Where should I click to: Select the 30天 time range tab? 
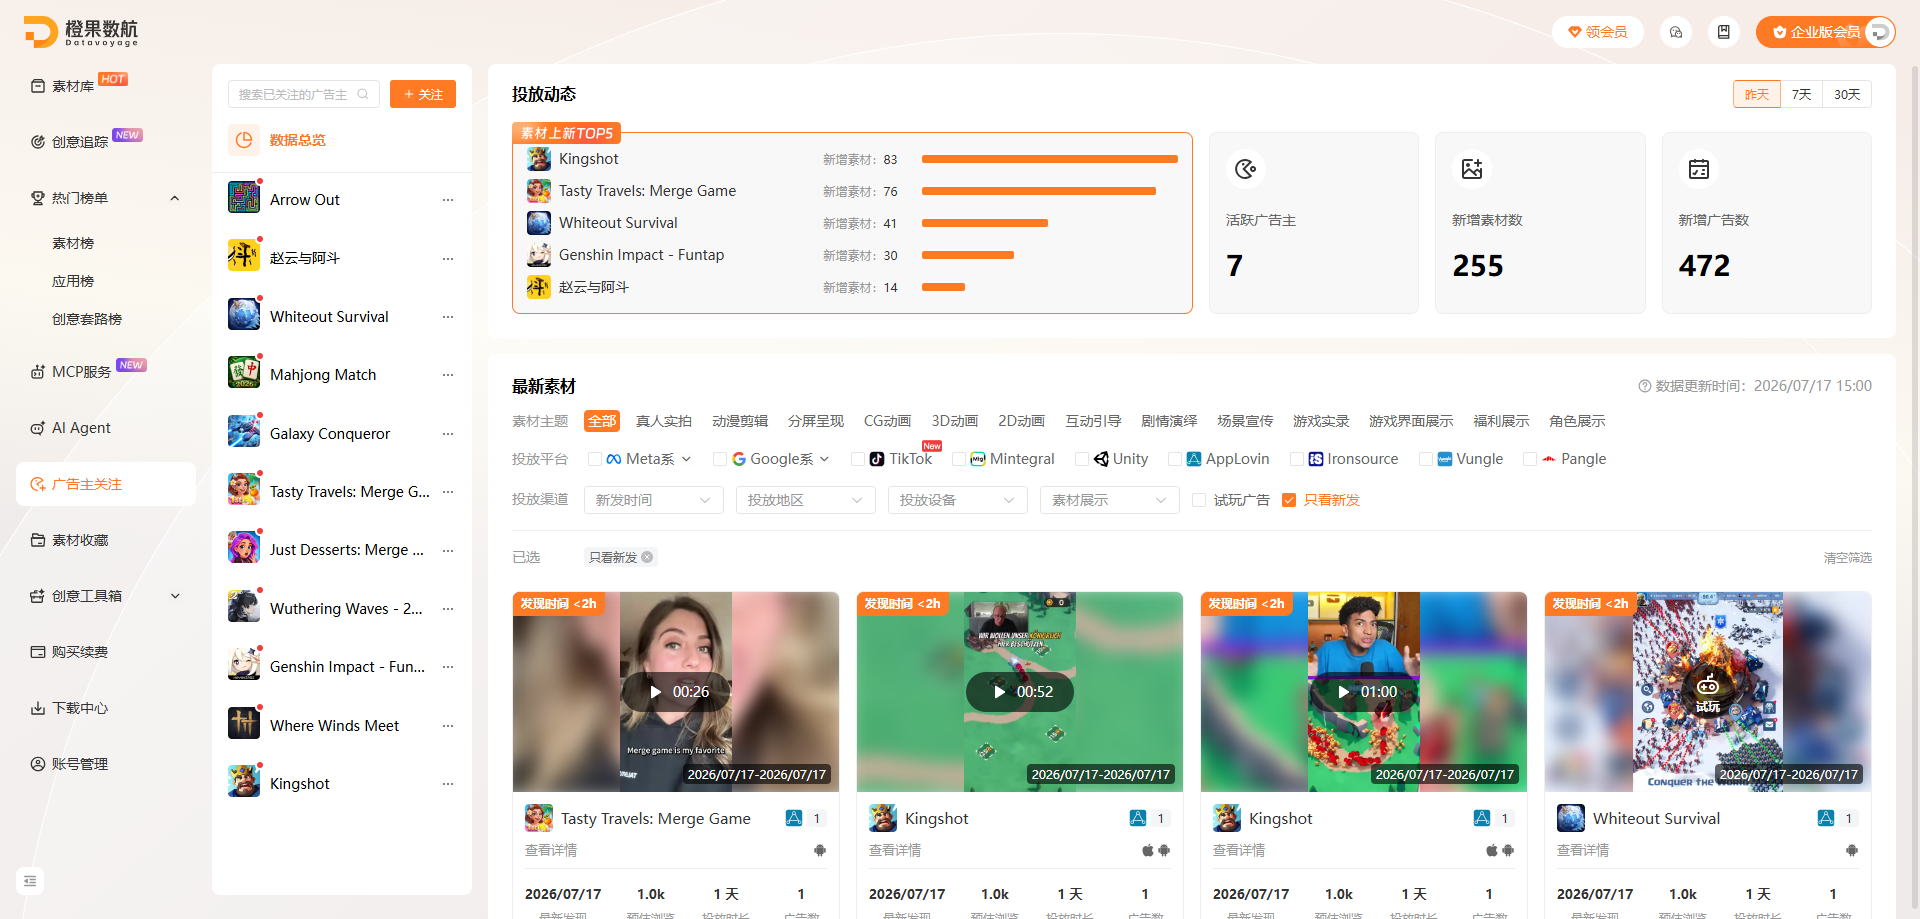pyautogui.click(x=1847, y=94)
